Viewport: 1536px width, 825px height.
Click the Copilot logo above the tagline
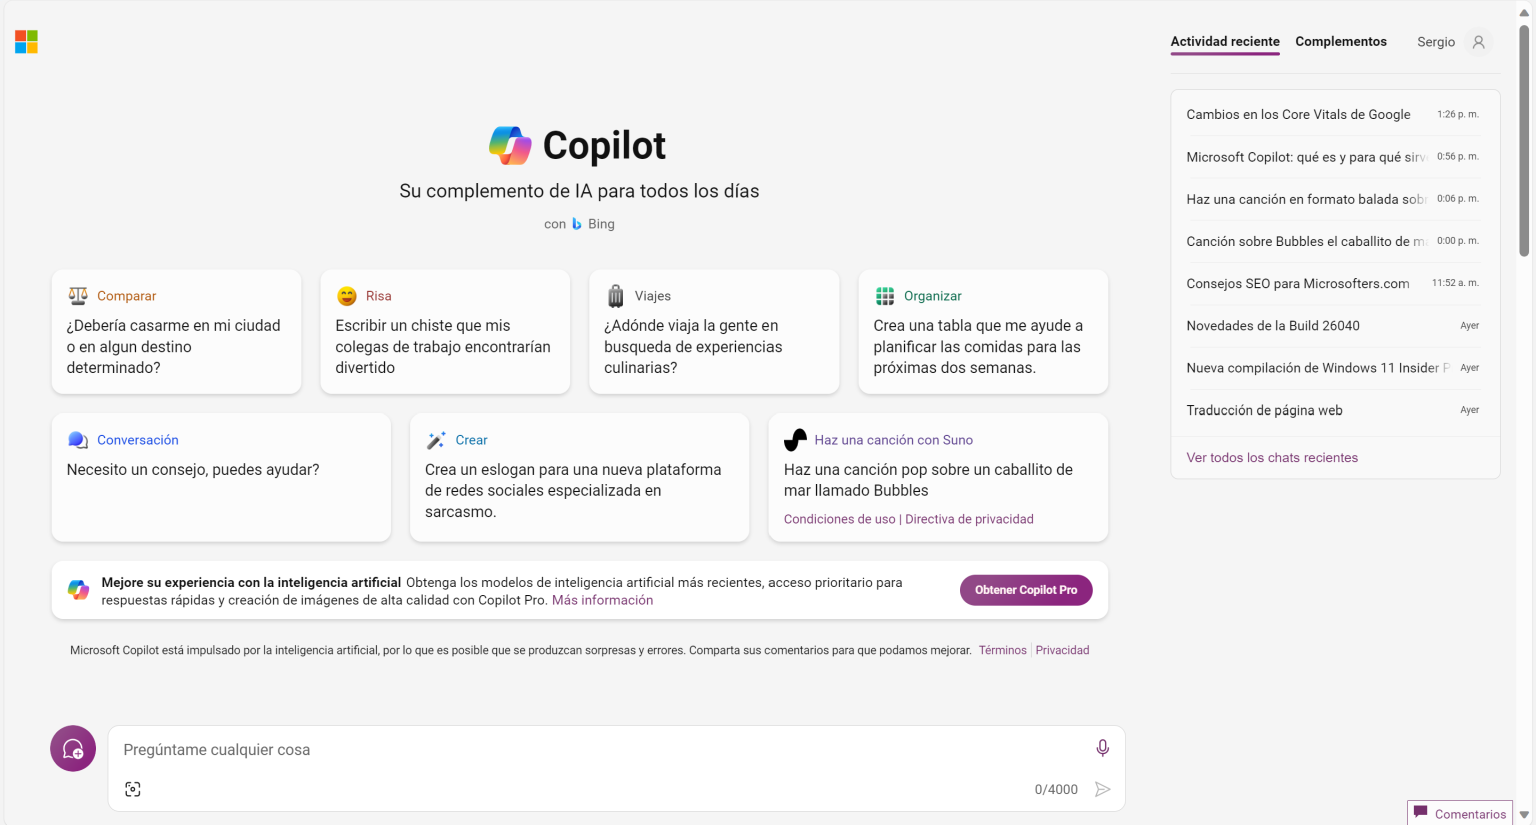tap(510, 145)
